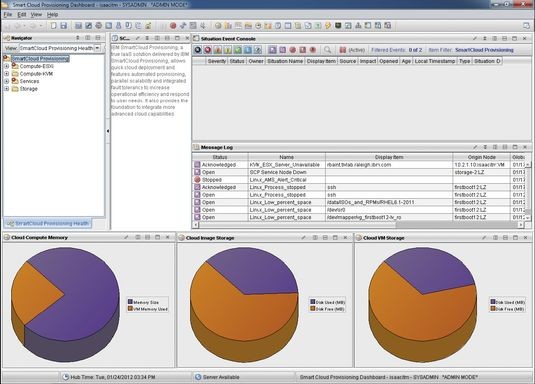Select the SmartCloud Provisioning root tree item
Image resolution: width=535 pixels, height=384 pixels.
pyautogui.click(x=41, y=59)
